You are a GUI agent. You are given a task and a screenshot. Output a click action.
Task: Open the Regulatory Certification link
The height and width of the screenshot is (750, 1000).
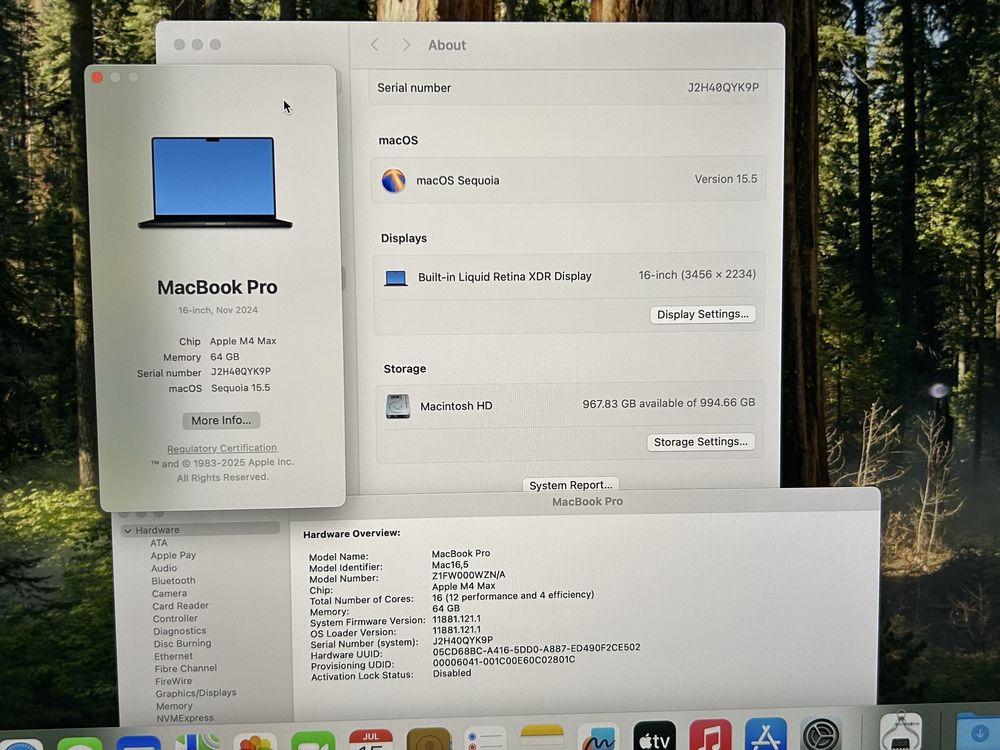(222, 448)
